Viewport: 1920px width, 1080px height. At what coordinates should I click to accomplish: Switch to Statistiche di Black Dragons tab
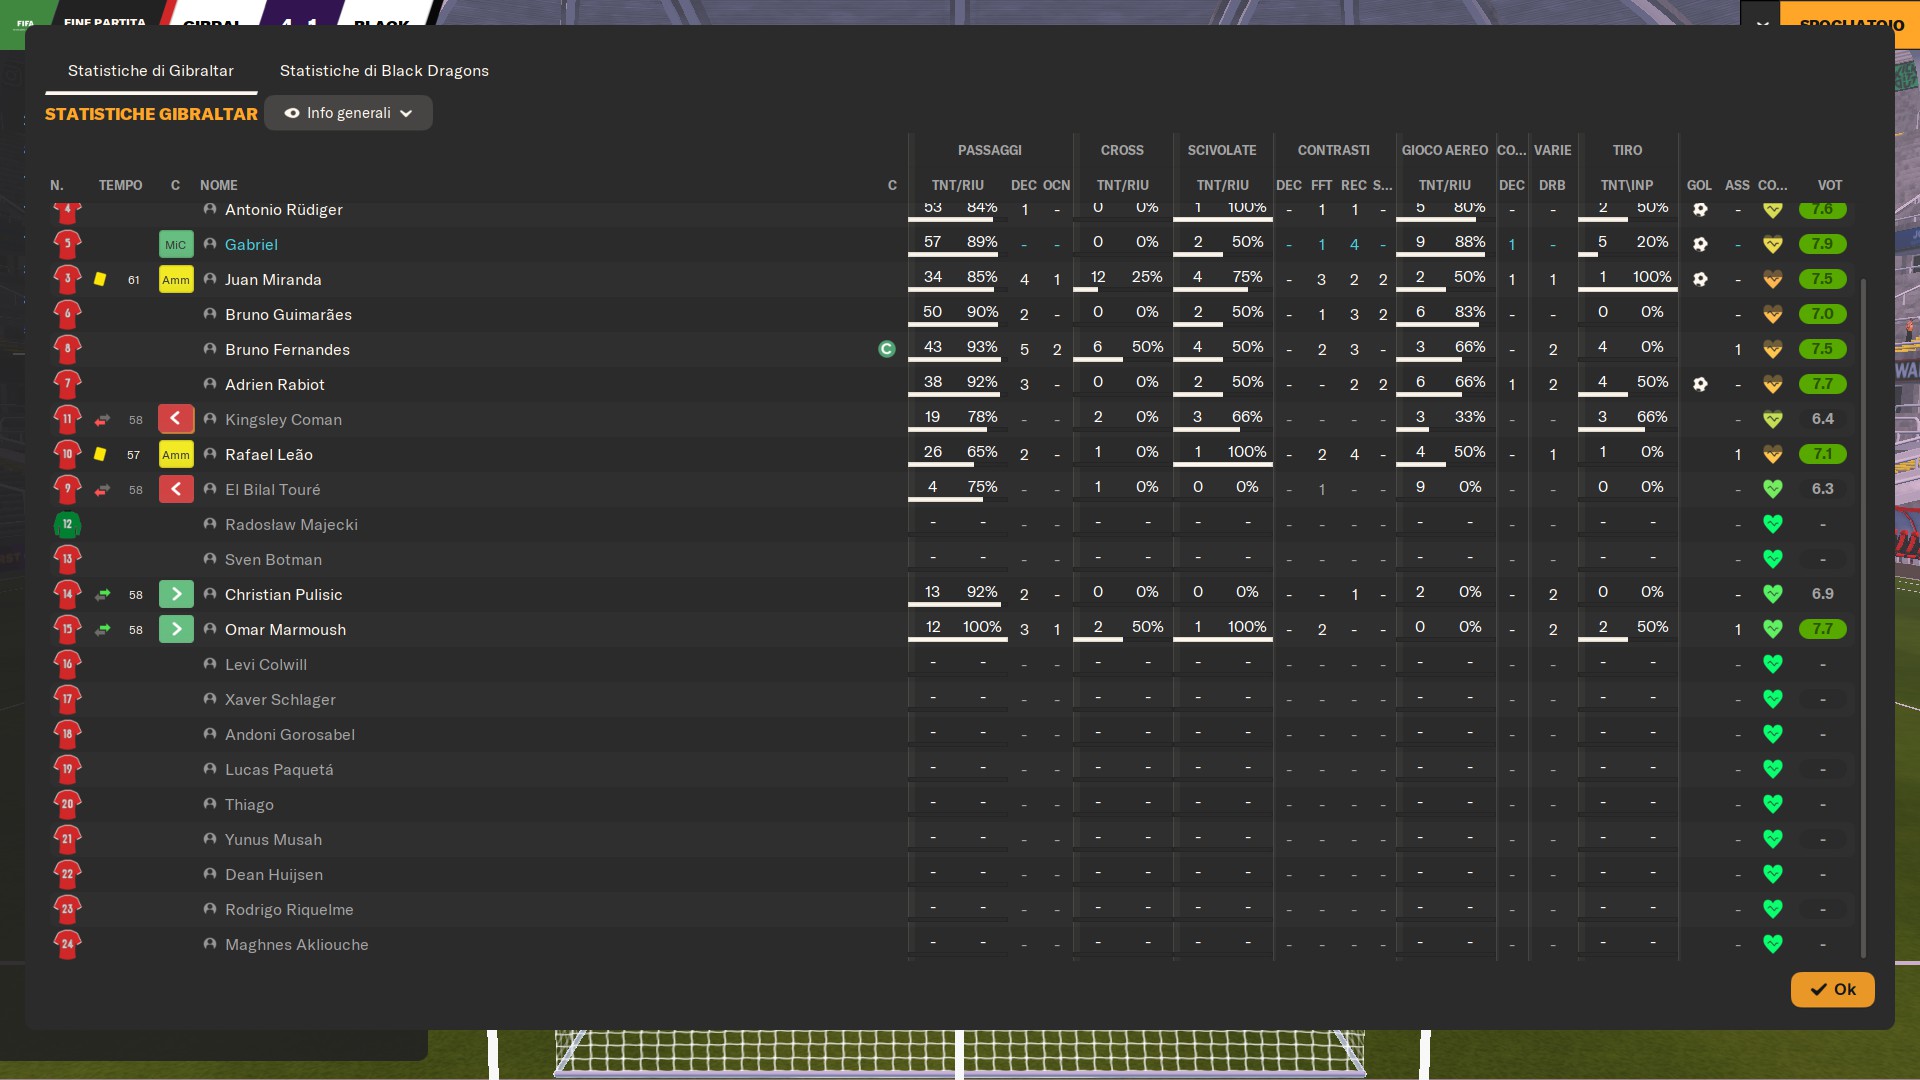click(384, 70)
